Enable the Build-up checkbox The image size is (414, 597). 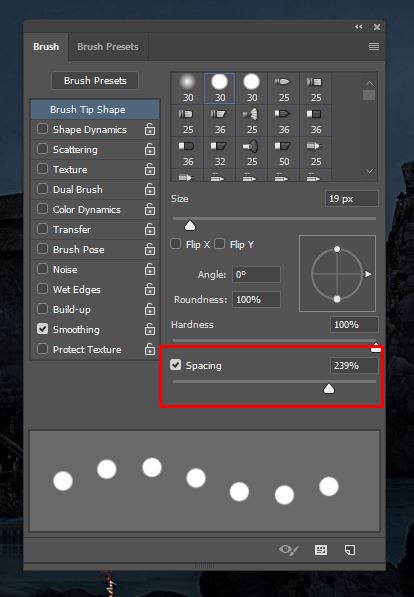[x=42, y=308]
